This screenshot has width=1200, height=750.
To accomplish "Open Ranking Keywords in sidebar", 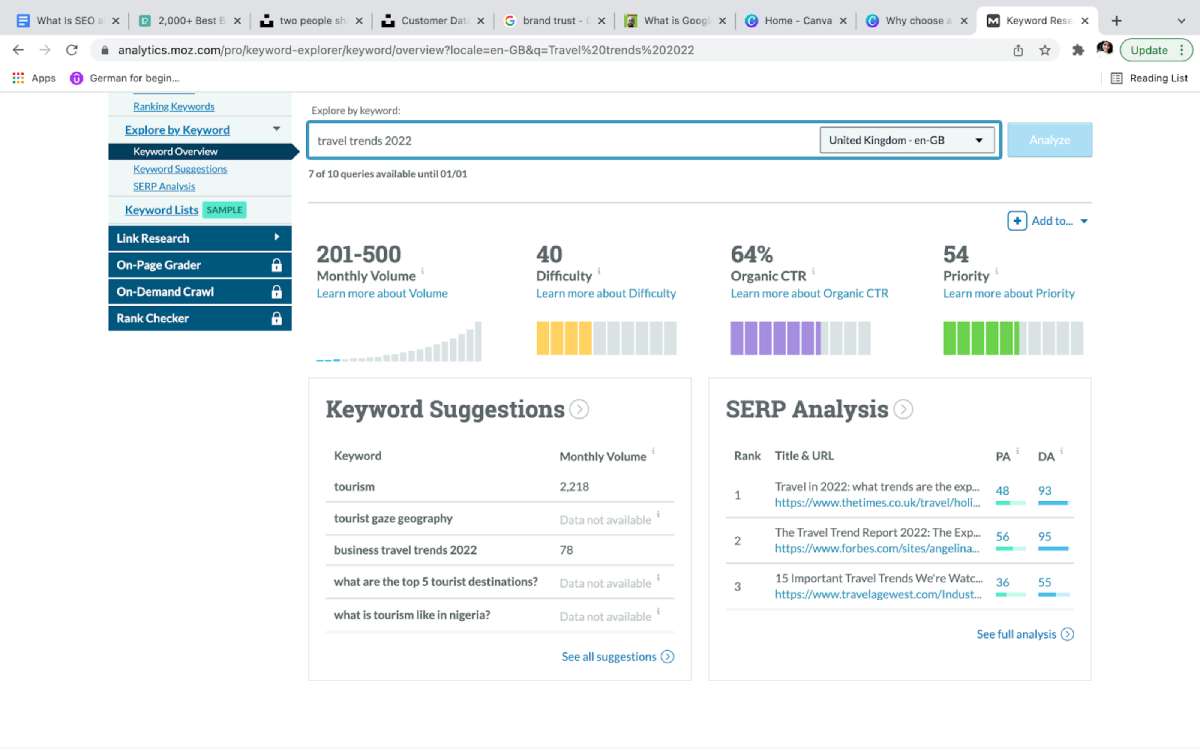I will click(174, 106).
